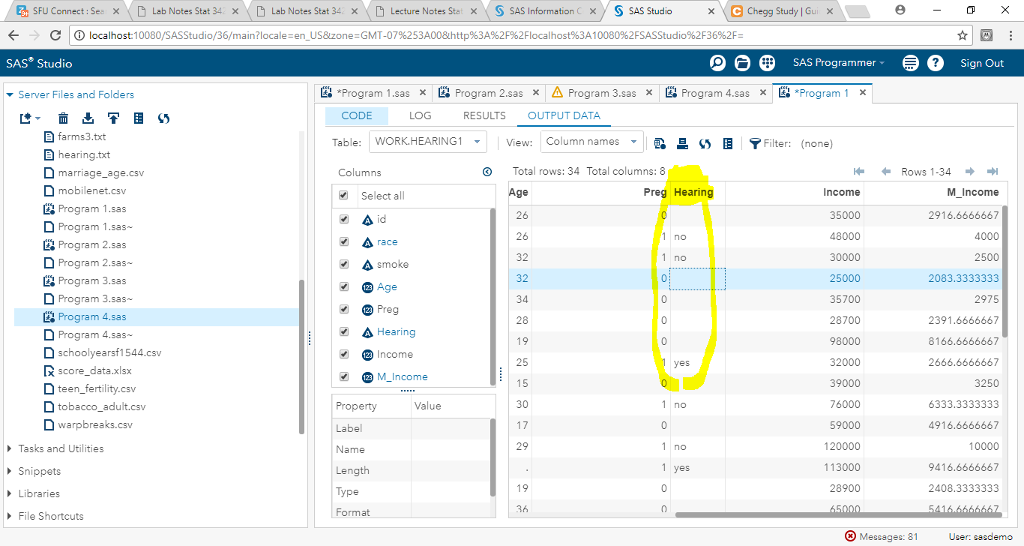Close the Program 2.sas tab

pos(536,93)
